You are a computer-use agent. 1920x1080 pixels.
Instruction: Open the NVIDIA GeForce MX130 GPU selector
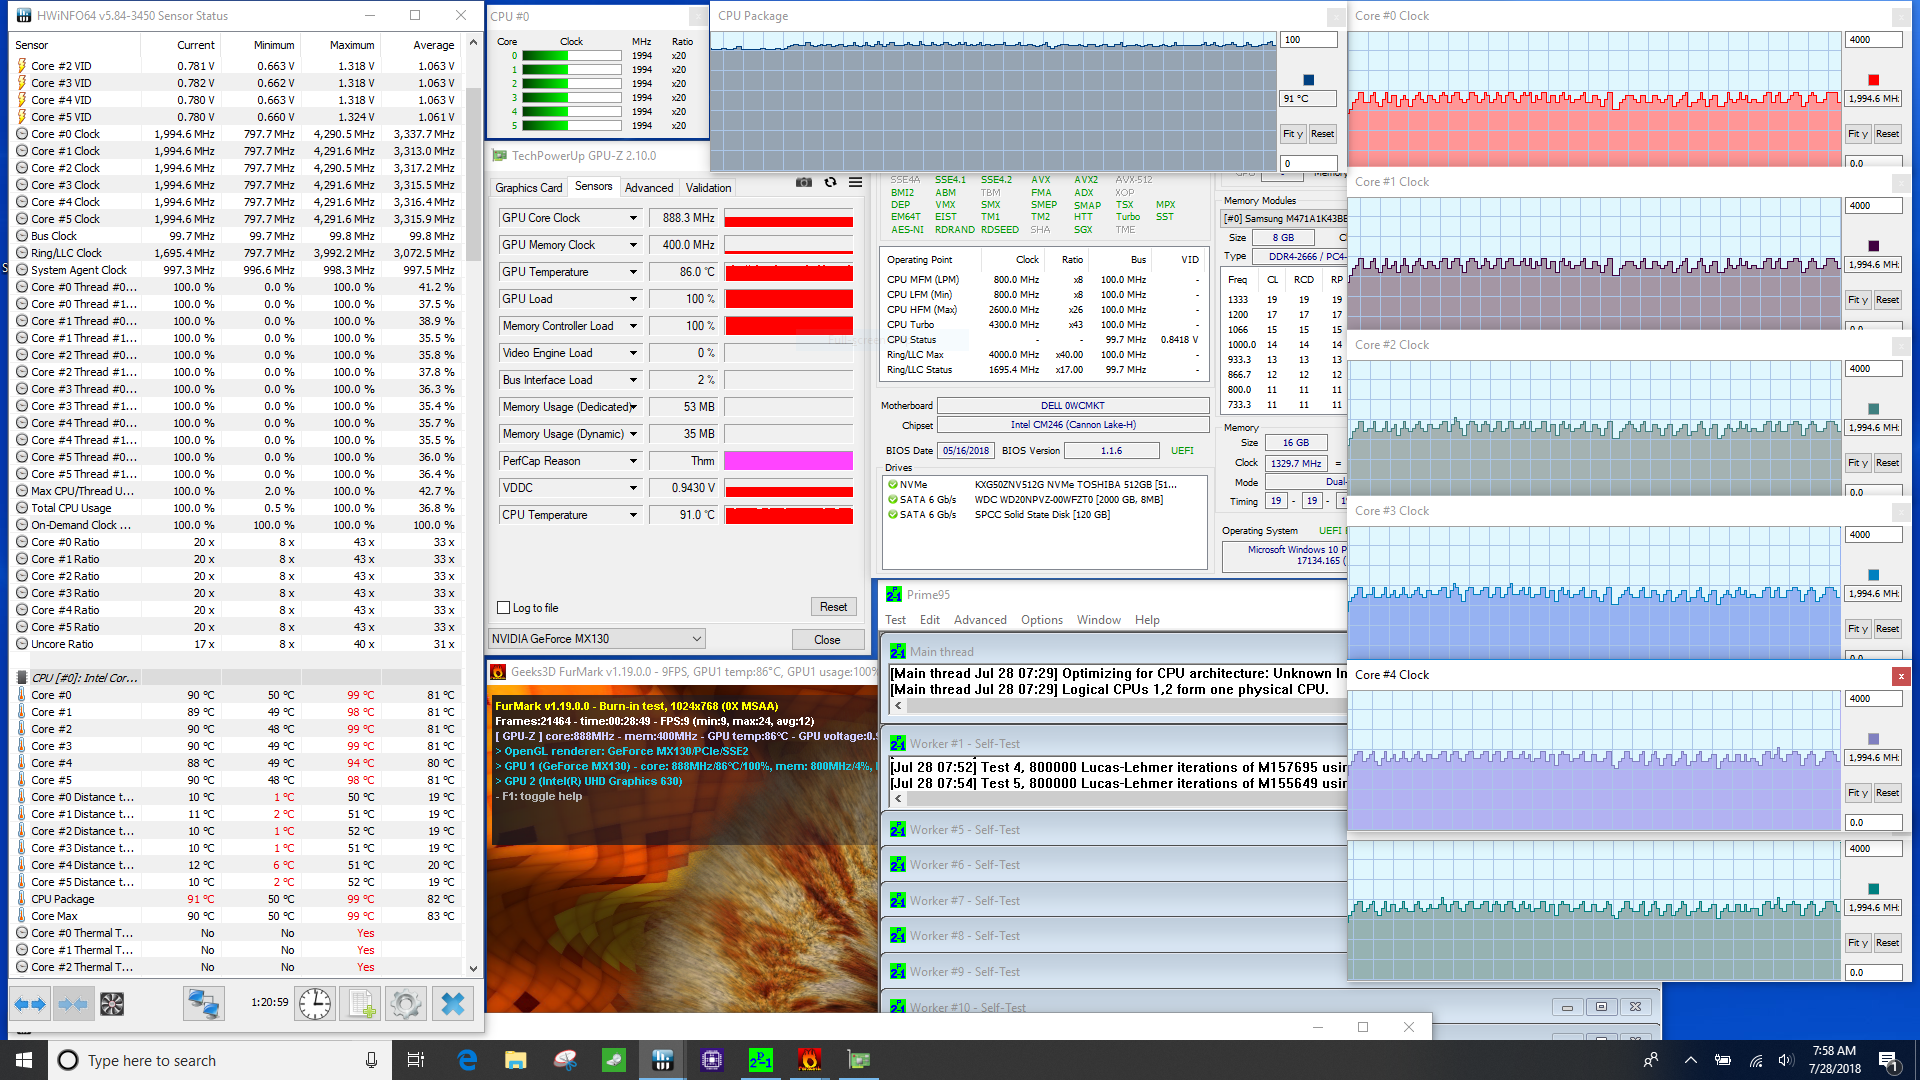597,639
